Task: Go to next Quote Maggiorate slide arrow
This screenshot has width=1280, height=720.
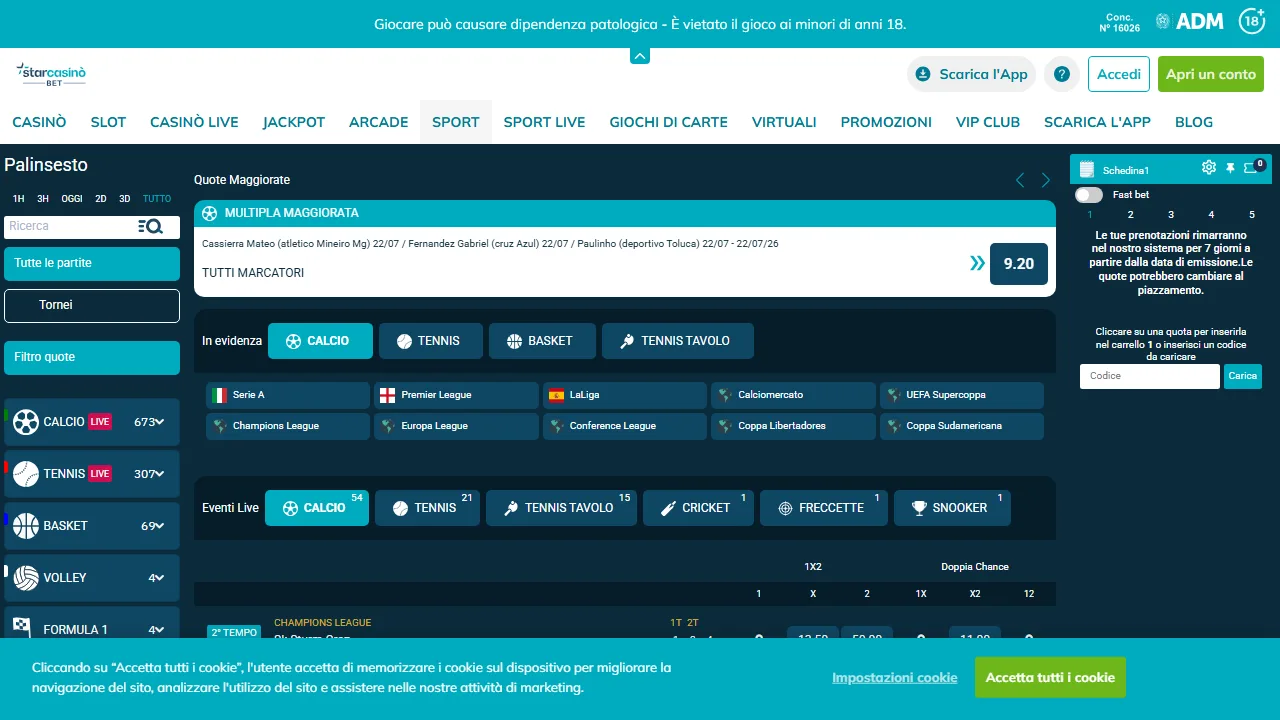Action: click(x=1046, y=180)
